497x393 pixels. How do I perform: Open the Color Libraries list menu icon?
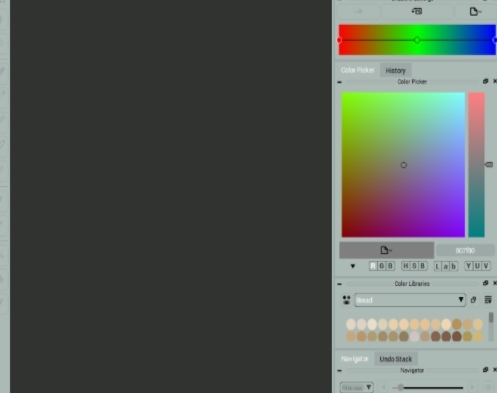coord(488,300)
